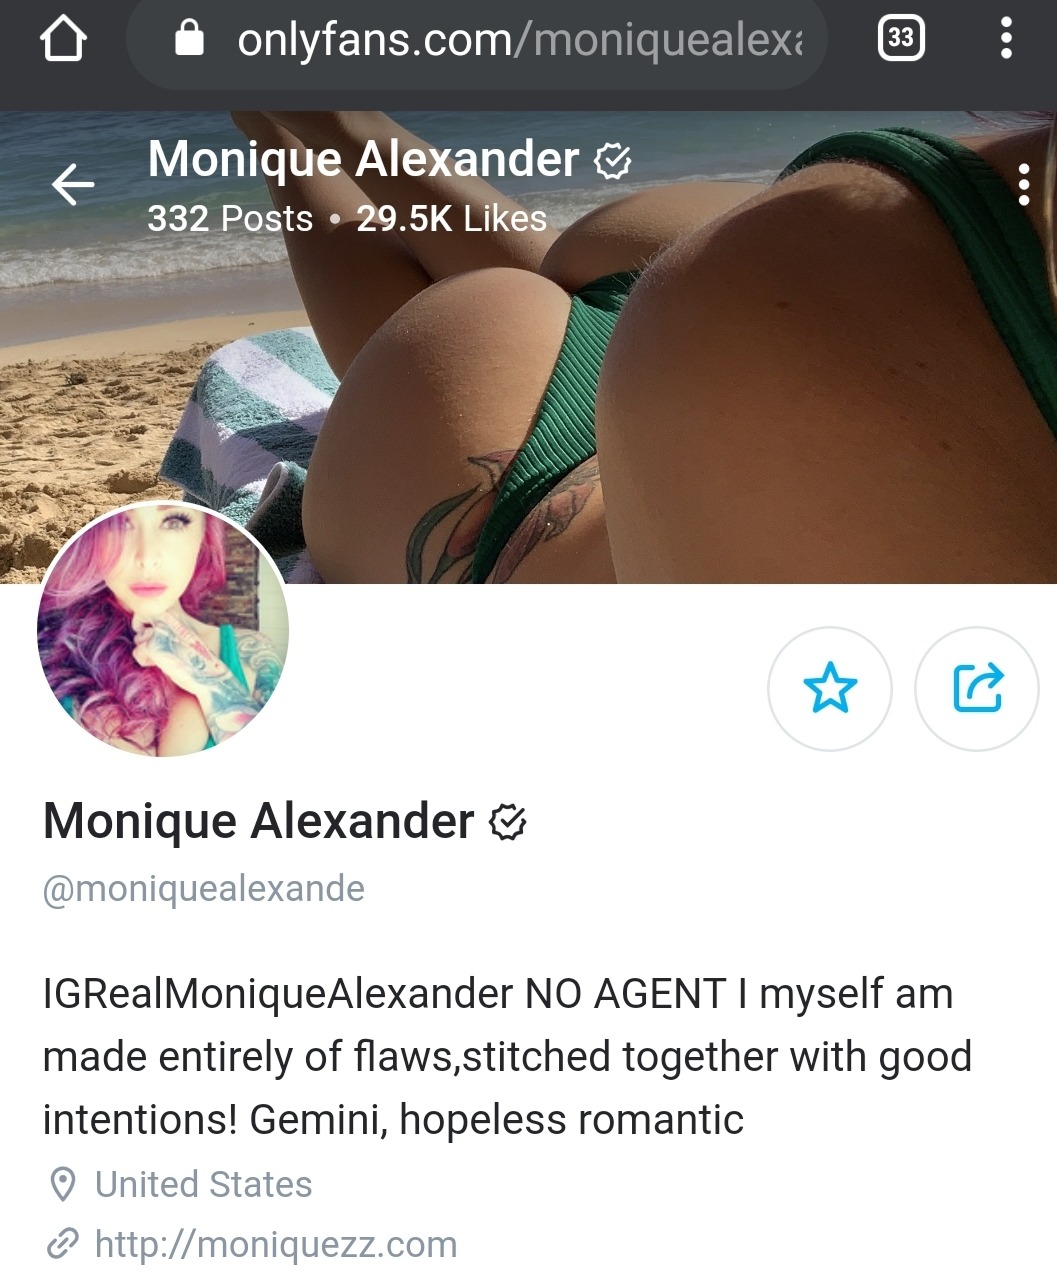This screenshot has height=1271, width=1057.
Task: Click the onlyfans.com address bar
Action: coord(477,40)
